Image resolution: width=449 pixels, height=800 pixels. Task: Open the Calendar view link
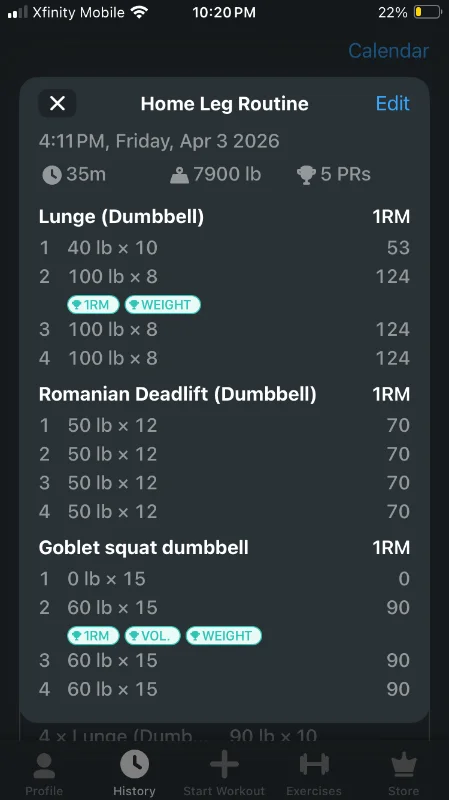(388, 51)
